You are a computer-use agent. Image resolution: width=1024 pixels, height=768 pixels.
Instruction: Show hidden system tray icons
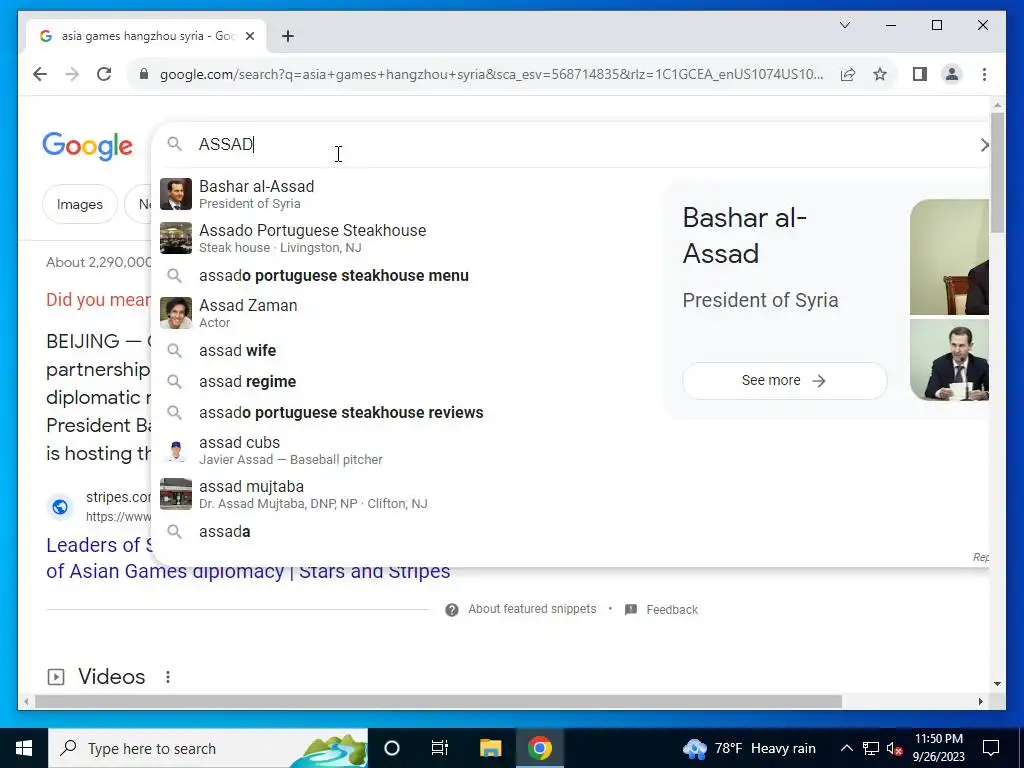pyautogui.click(x=846, y=748)
